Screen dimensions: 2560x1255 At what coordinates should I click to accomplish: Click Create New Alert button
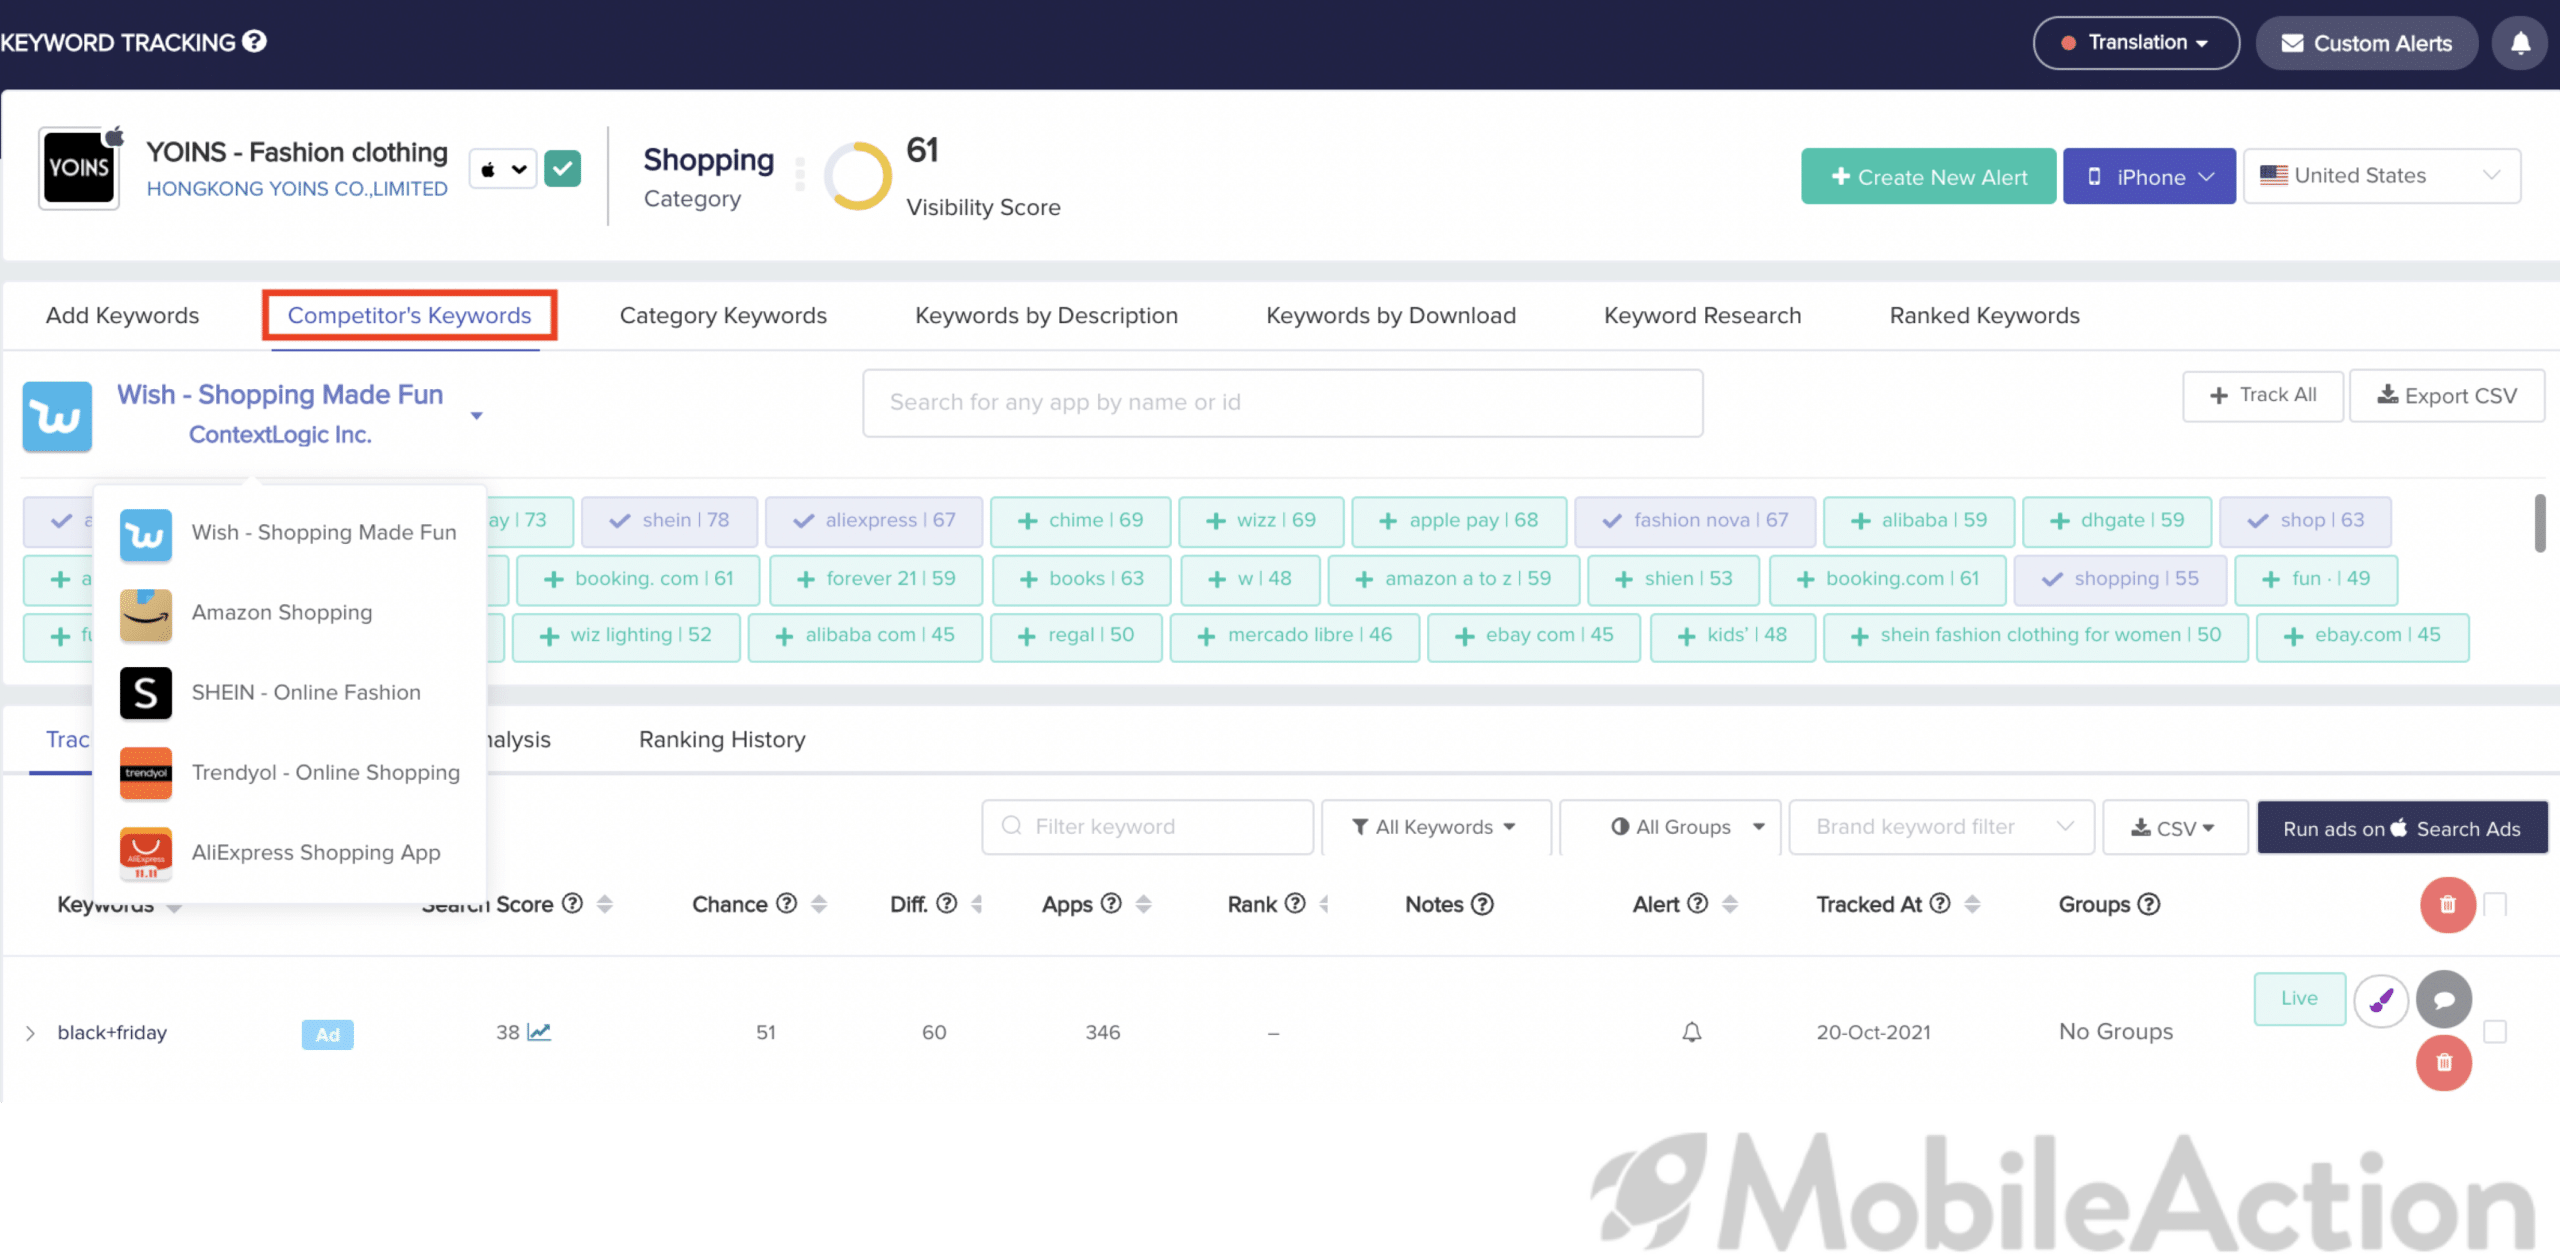1928,177
